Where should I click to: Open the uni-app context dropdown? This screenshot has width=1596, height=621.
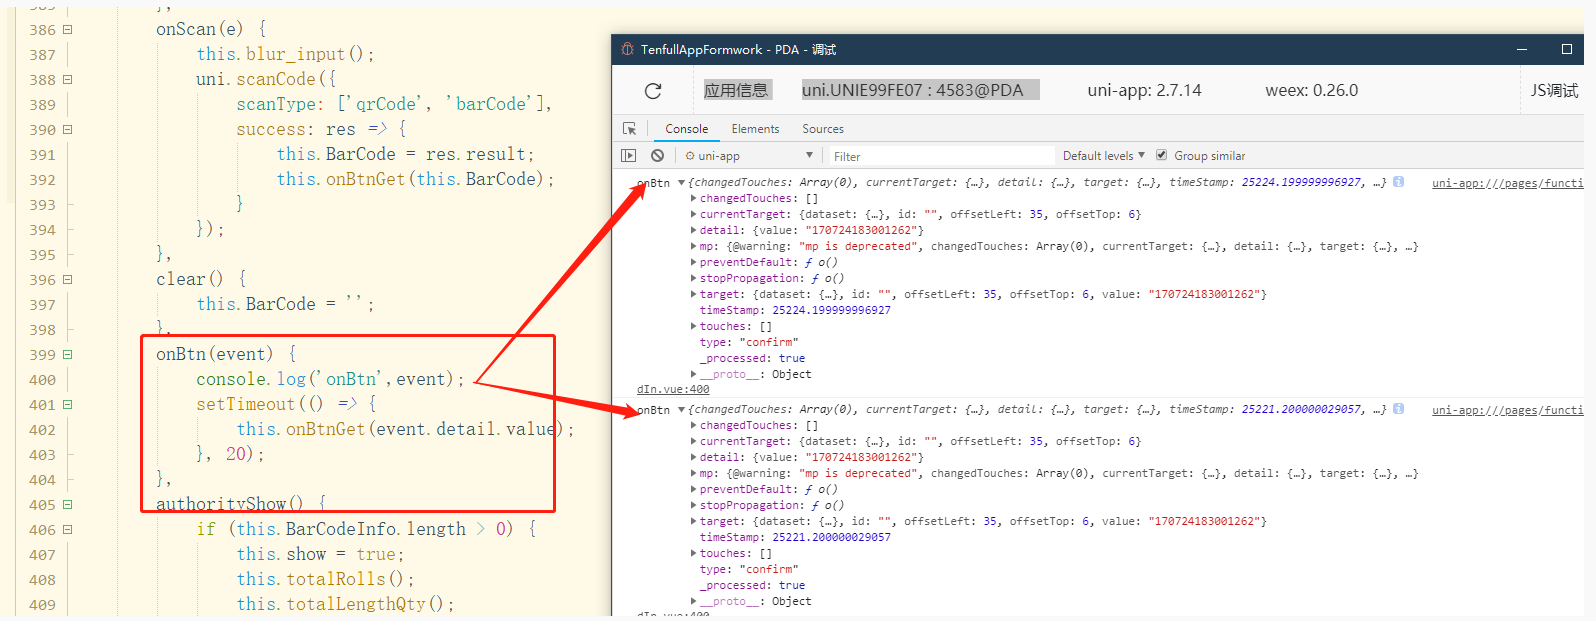click(748, 156)
